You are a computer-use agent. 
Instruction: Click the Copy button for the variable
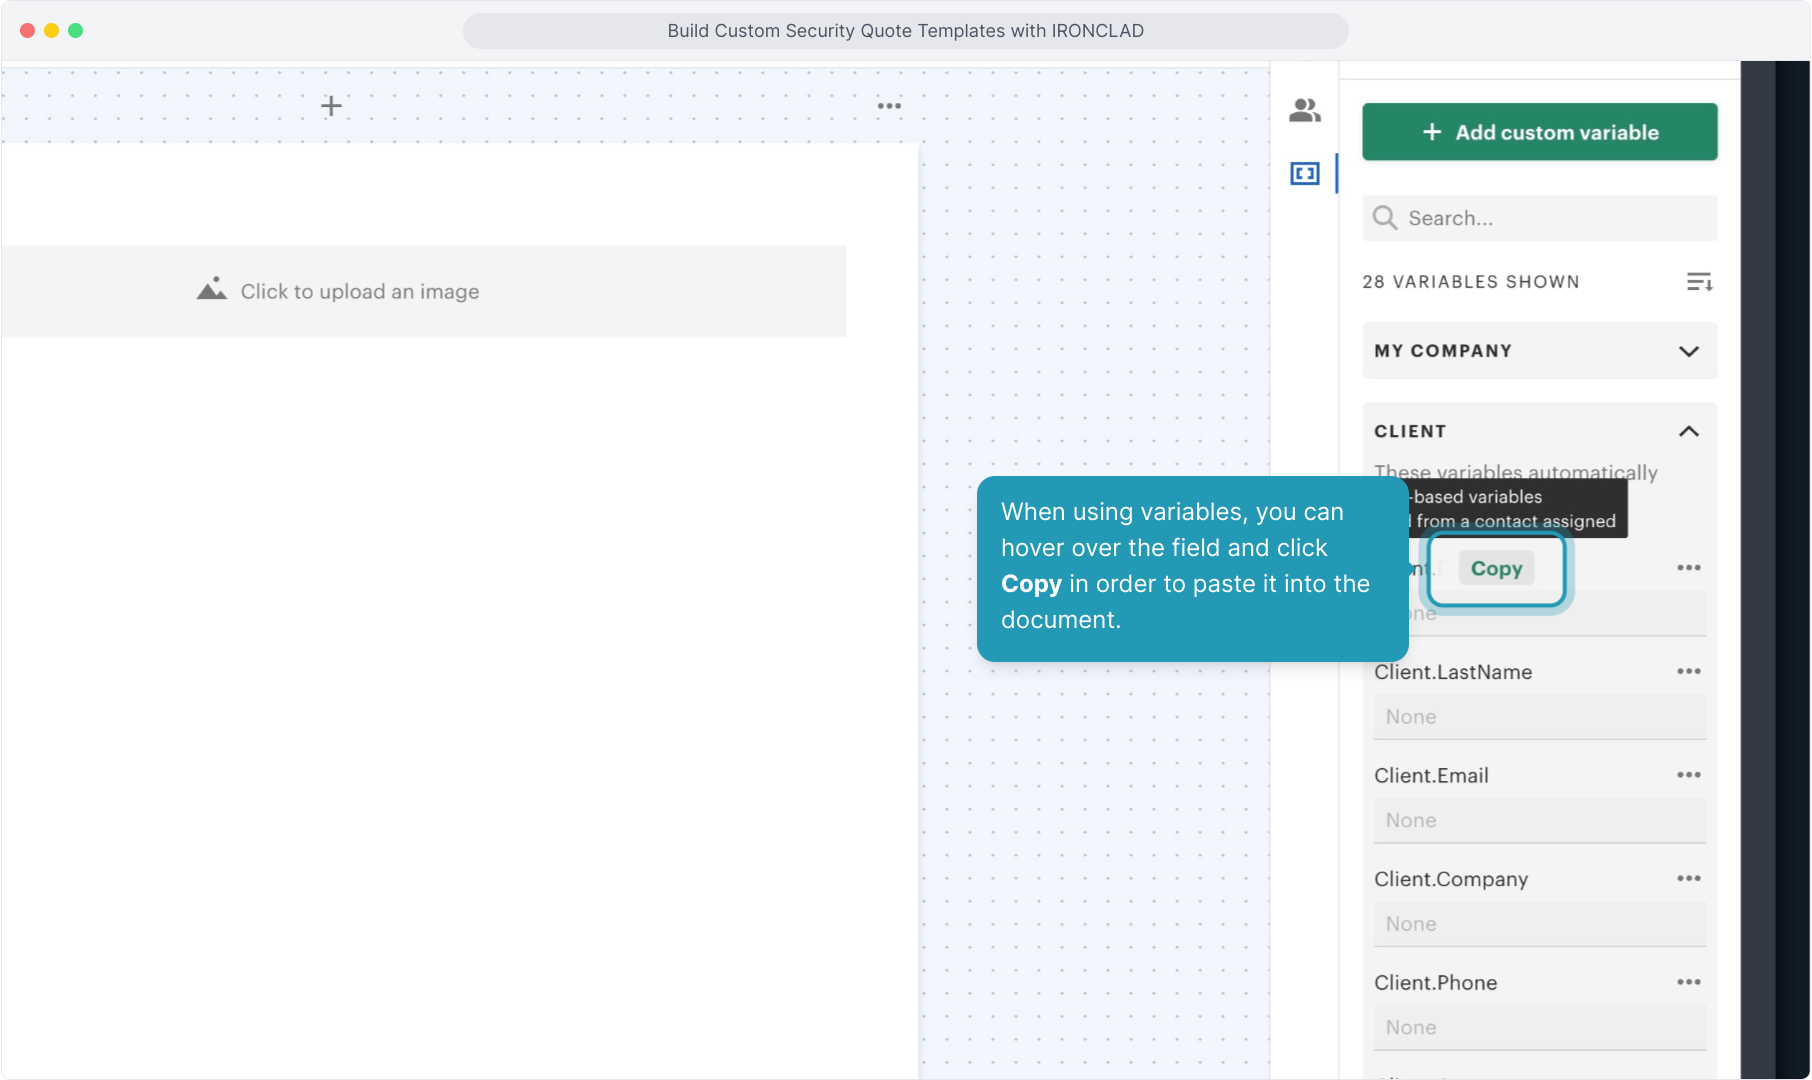1496,569
